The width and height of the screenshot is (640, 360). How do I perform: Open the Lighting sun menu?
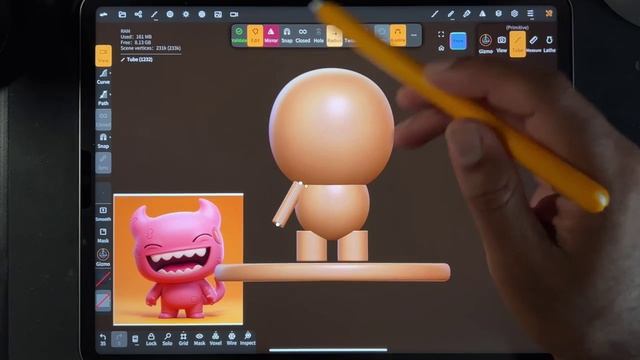[186, 14]
